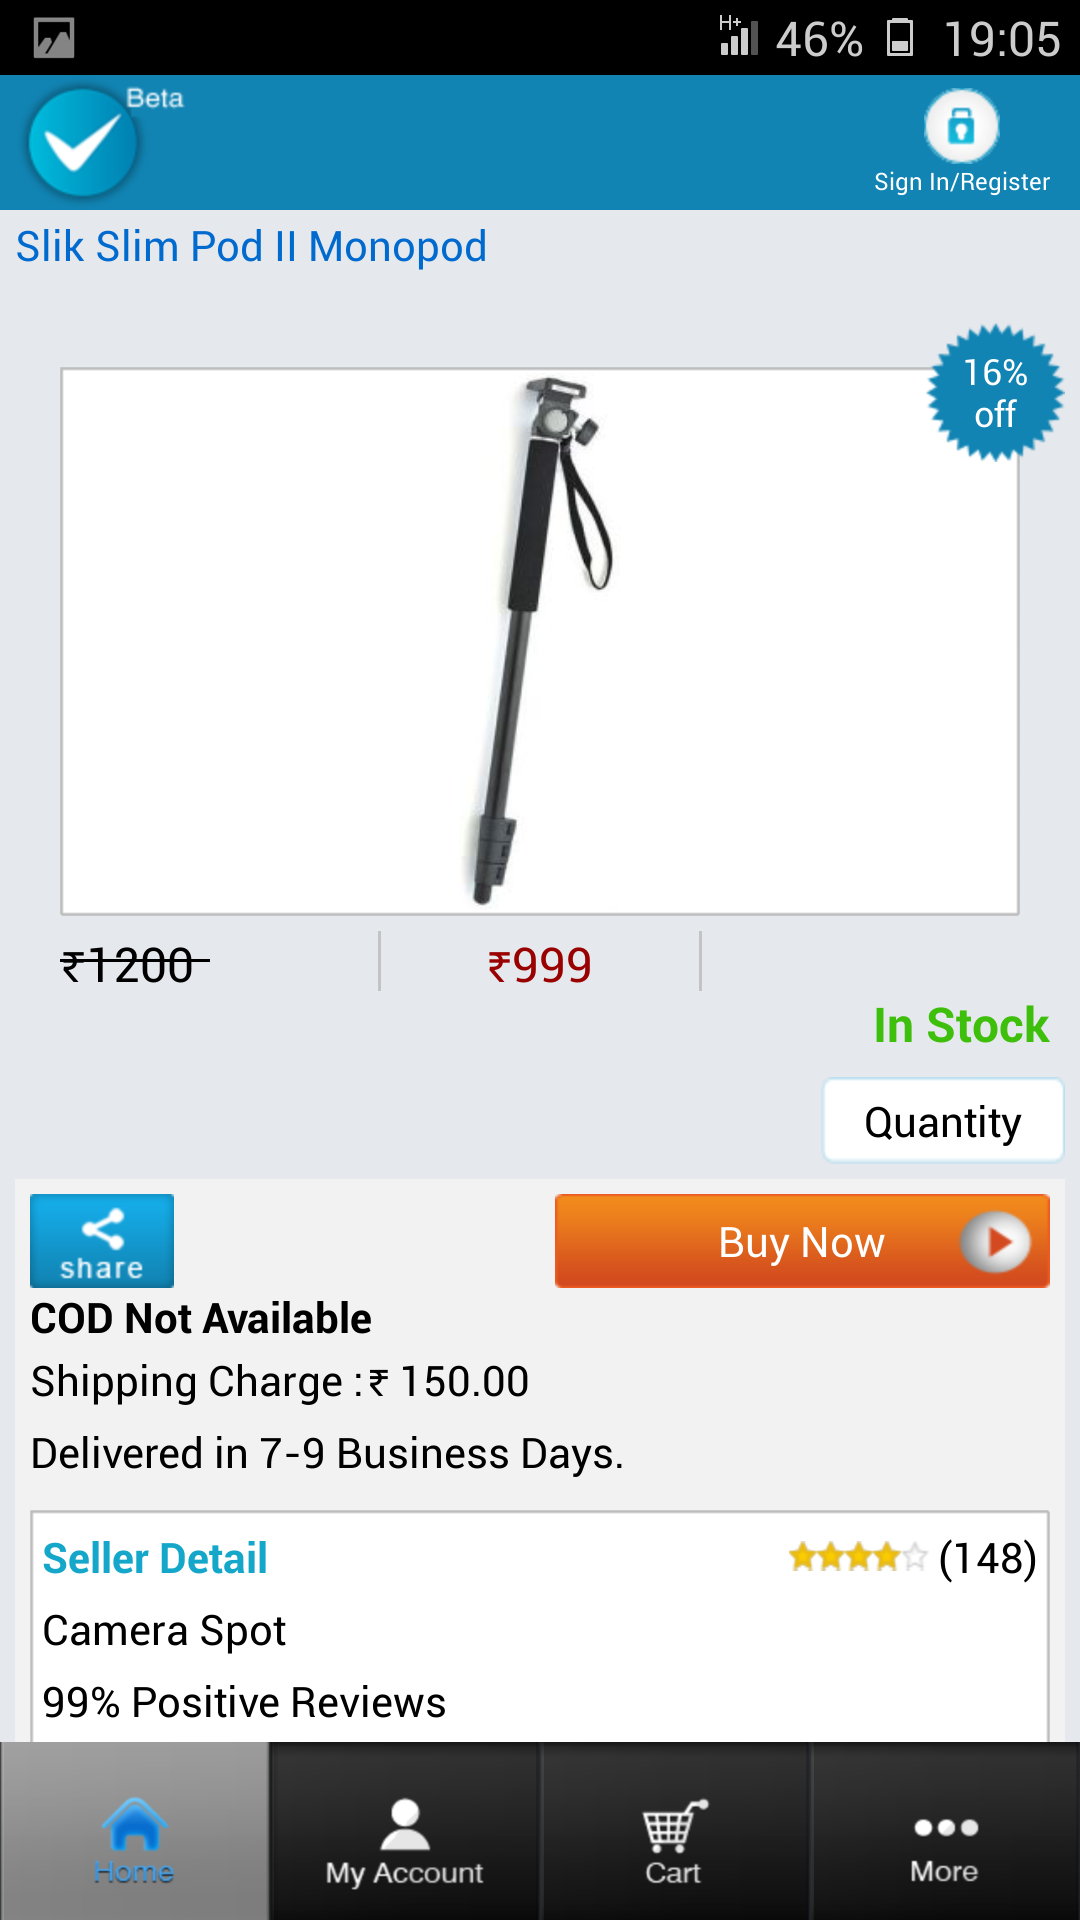View the monopod product image
This screenshot has height=1920, width=1080.
tap(540, 641)
